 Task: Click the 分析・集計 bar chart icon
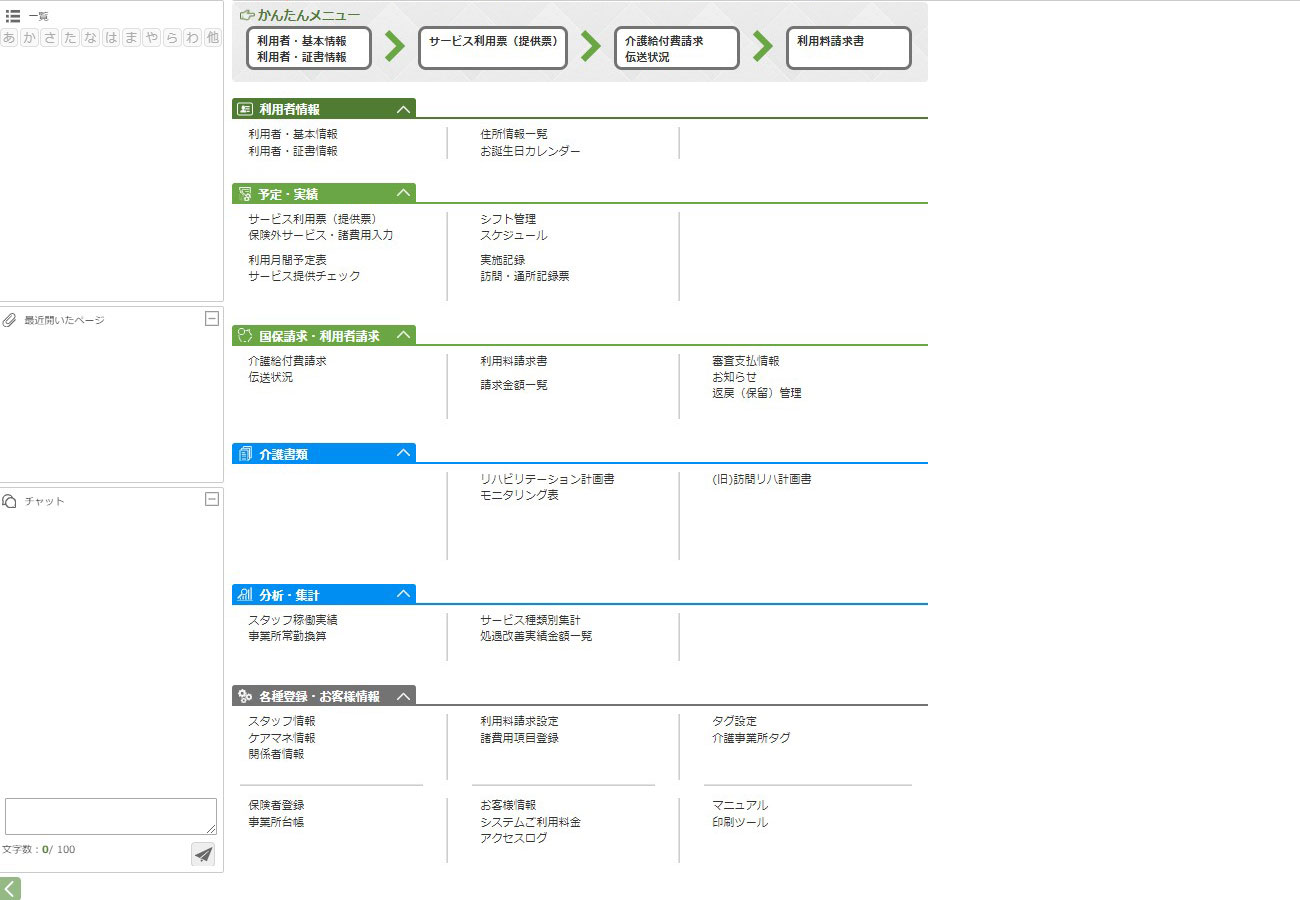click(245, 595)
